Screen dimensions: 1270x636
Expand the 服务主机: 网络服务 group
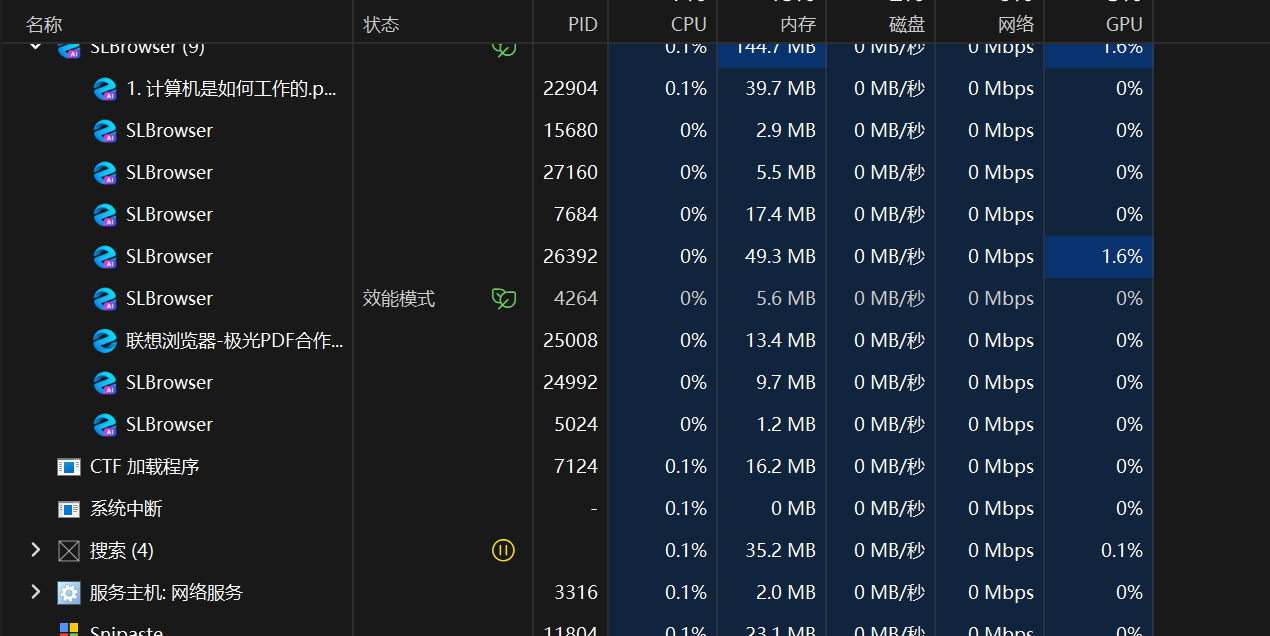(35, 592)
